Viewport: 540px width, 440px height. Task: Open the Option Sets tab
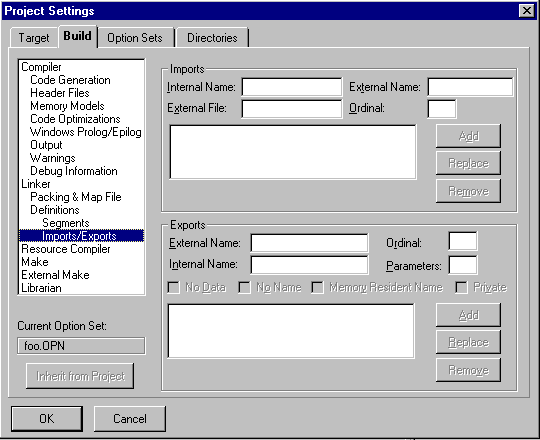135,38
